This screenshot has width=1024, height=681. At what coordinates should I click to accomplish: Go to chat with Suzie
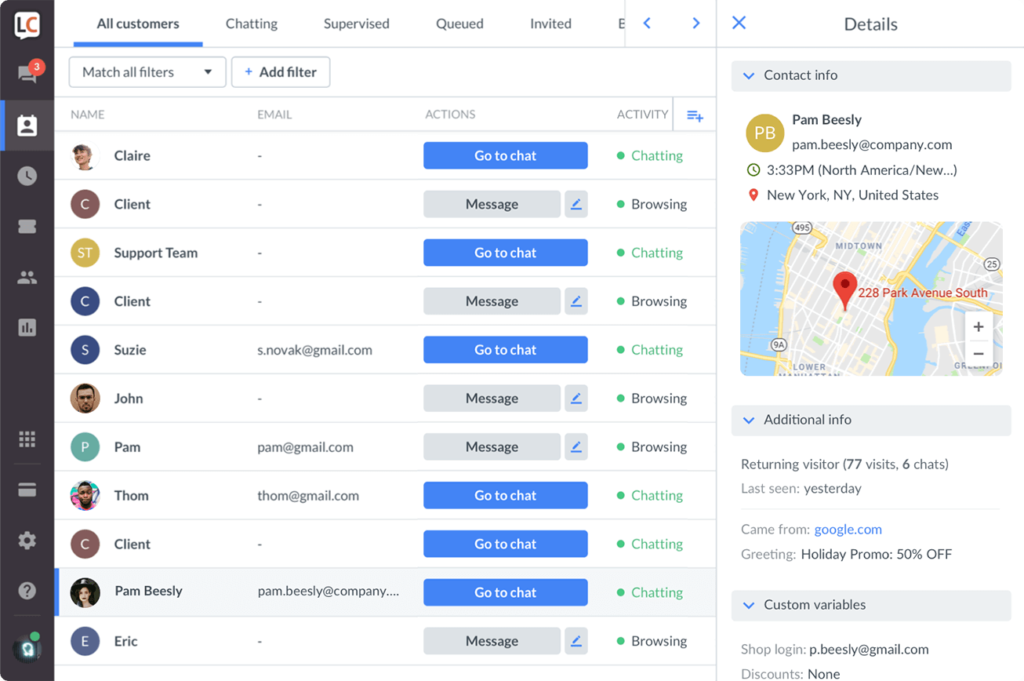tap(505, 349)
